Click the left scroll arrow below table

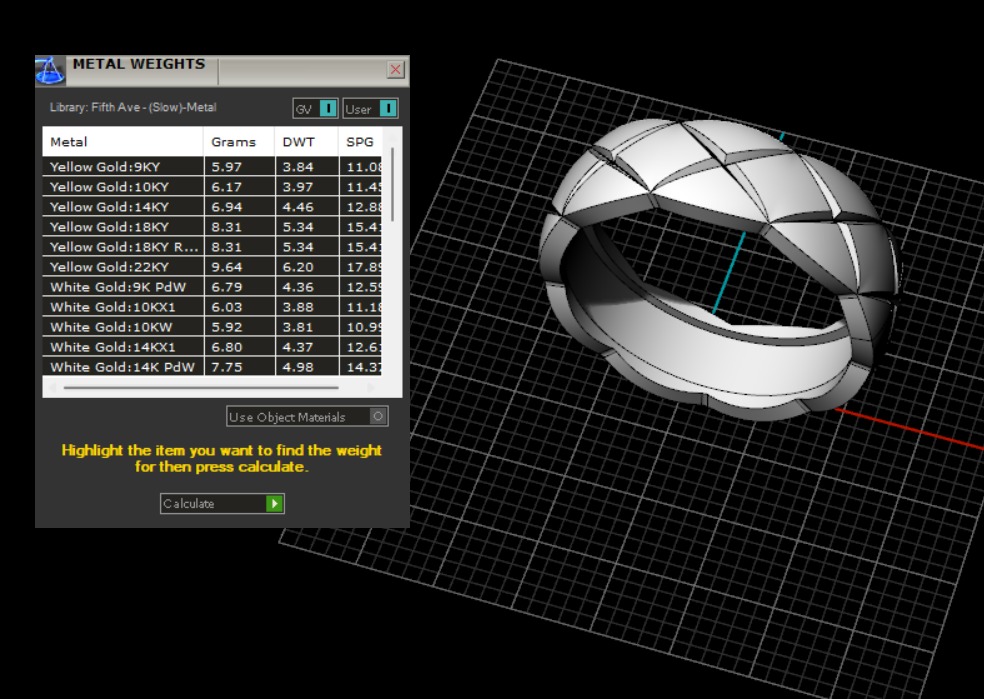pos(52,388)
